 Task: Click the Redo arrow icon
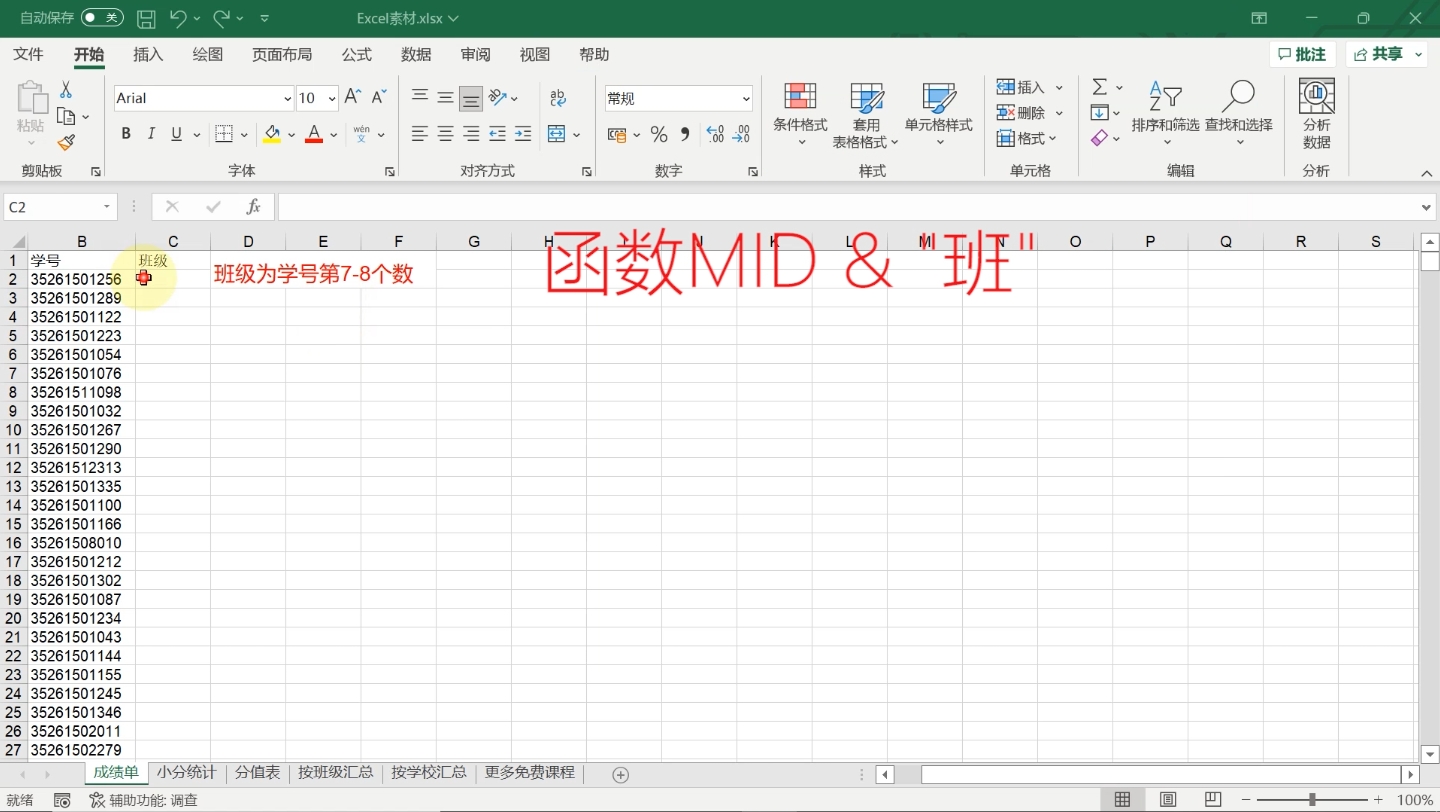(222, 18)
